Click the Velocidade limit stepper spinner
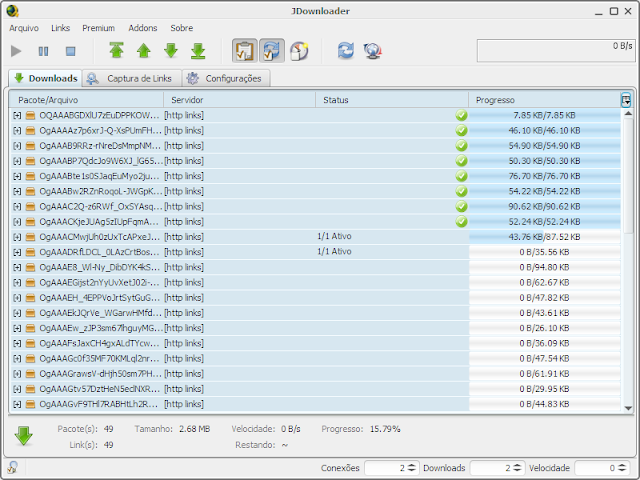 click(622, 468)
